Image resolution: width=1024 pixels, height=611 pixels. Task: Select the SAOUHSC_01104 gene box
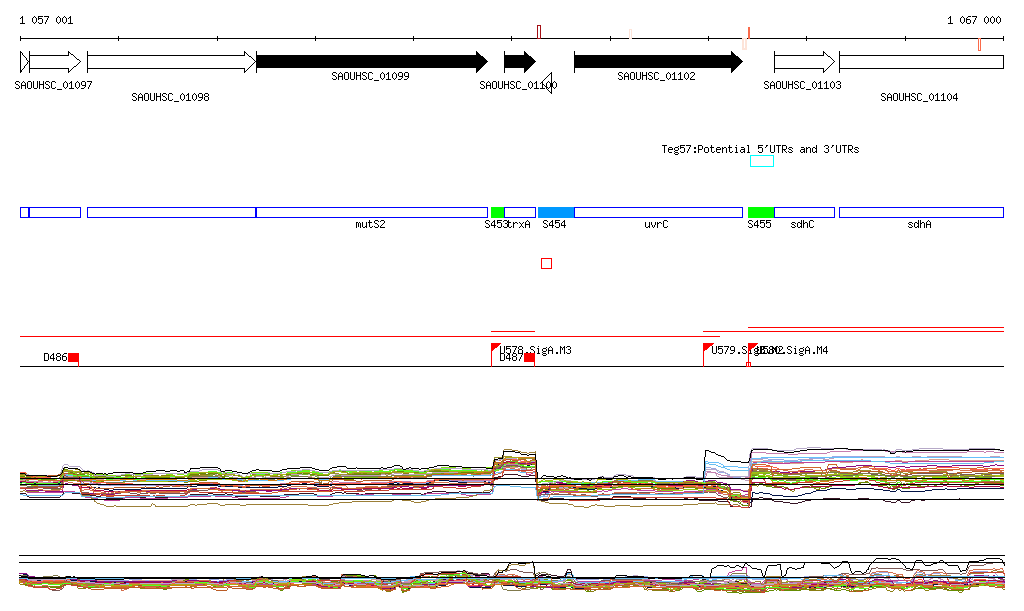[x=920, y=62]
